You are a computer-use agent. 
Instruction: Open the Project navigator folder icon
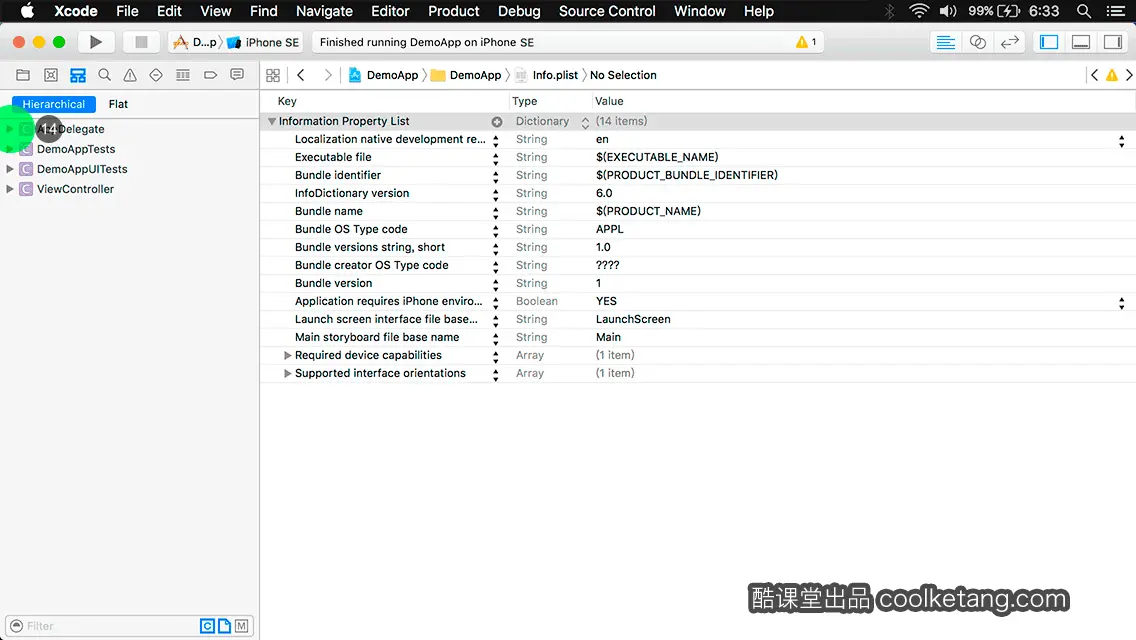click(23, 75)
